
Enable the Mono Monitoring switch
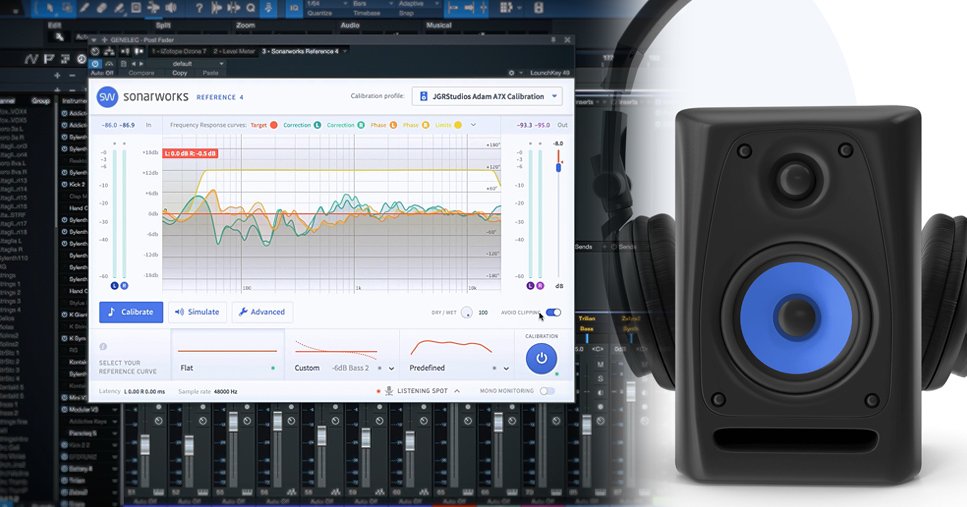547,391
